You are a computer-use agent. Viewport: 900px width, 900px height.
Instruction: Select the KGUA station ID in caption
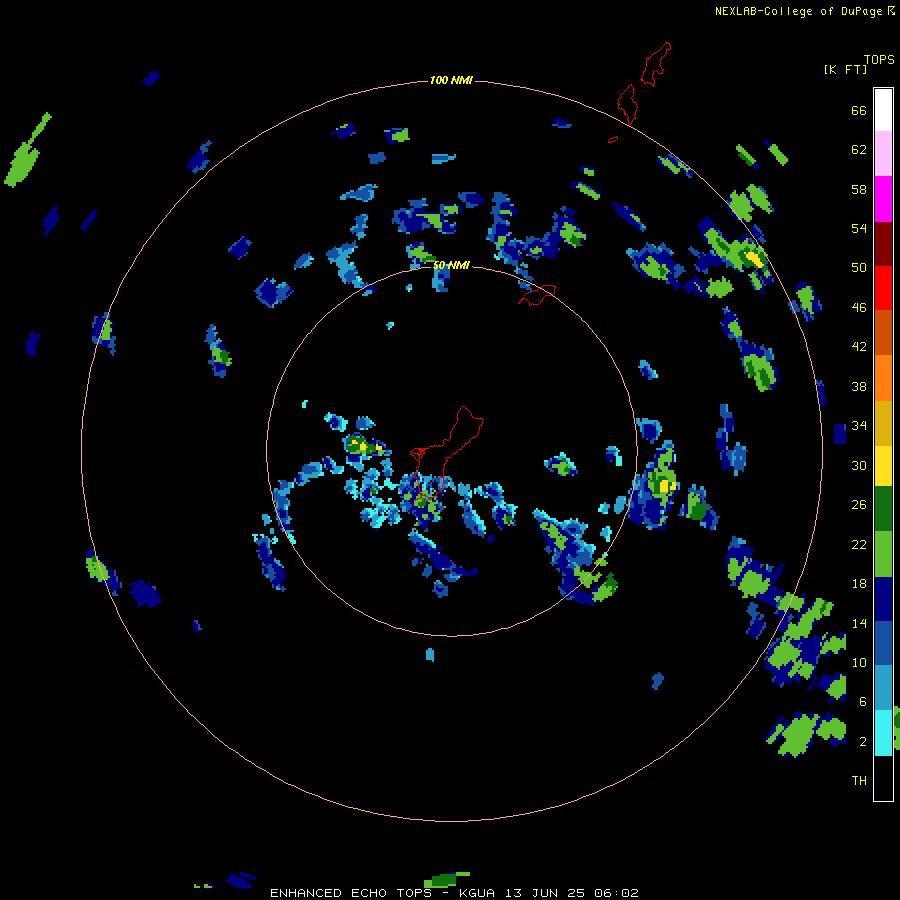476,893
